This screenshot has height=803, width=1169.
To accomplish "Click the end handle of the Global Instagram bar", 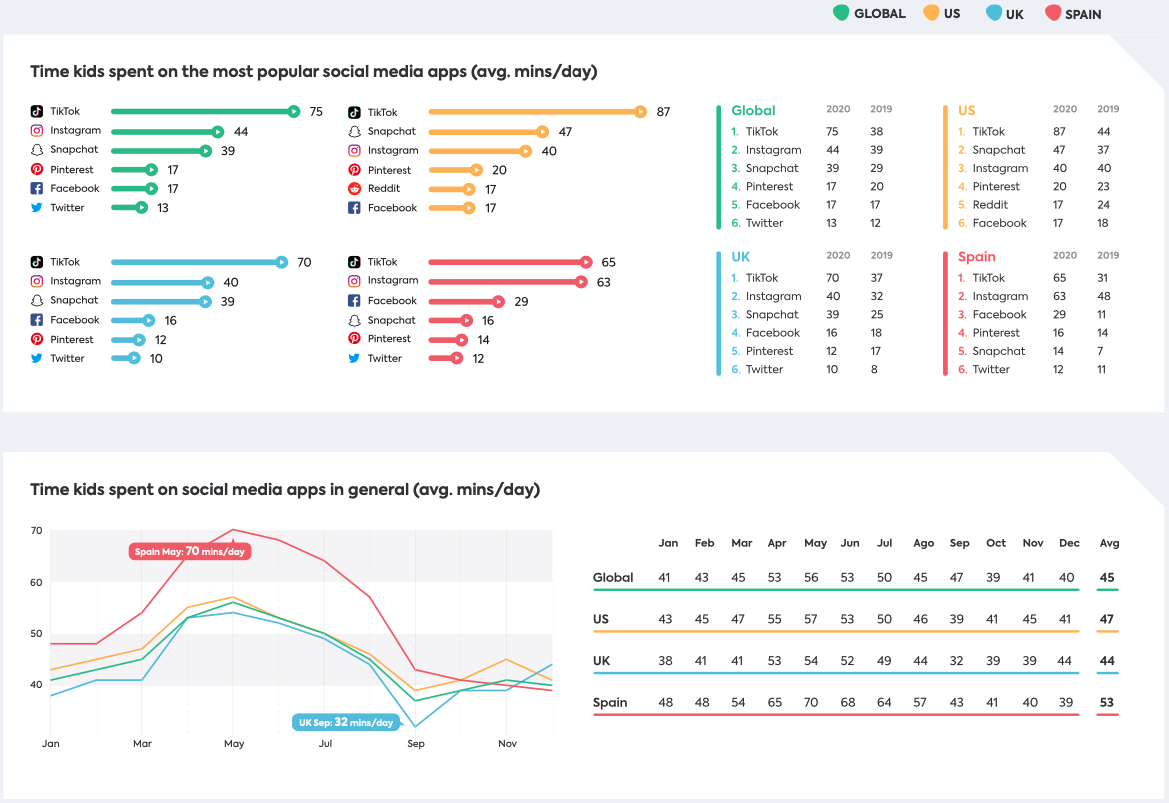I will pos(218,131).
